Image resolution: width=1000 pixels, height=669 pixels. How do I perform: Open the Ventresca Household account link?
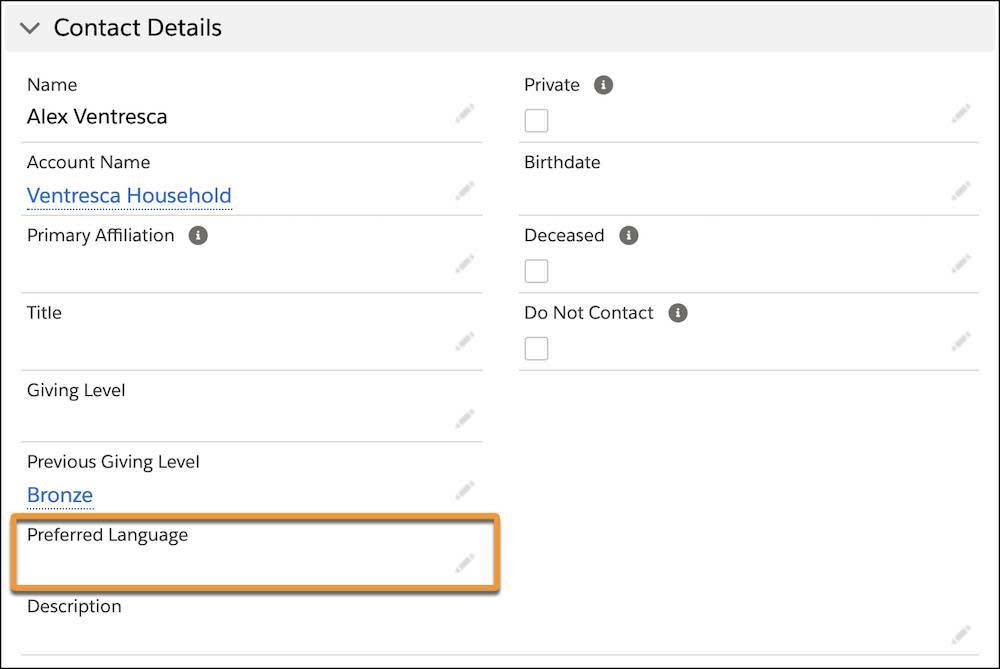(x=129, y=195)
